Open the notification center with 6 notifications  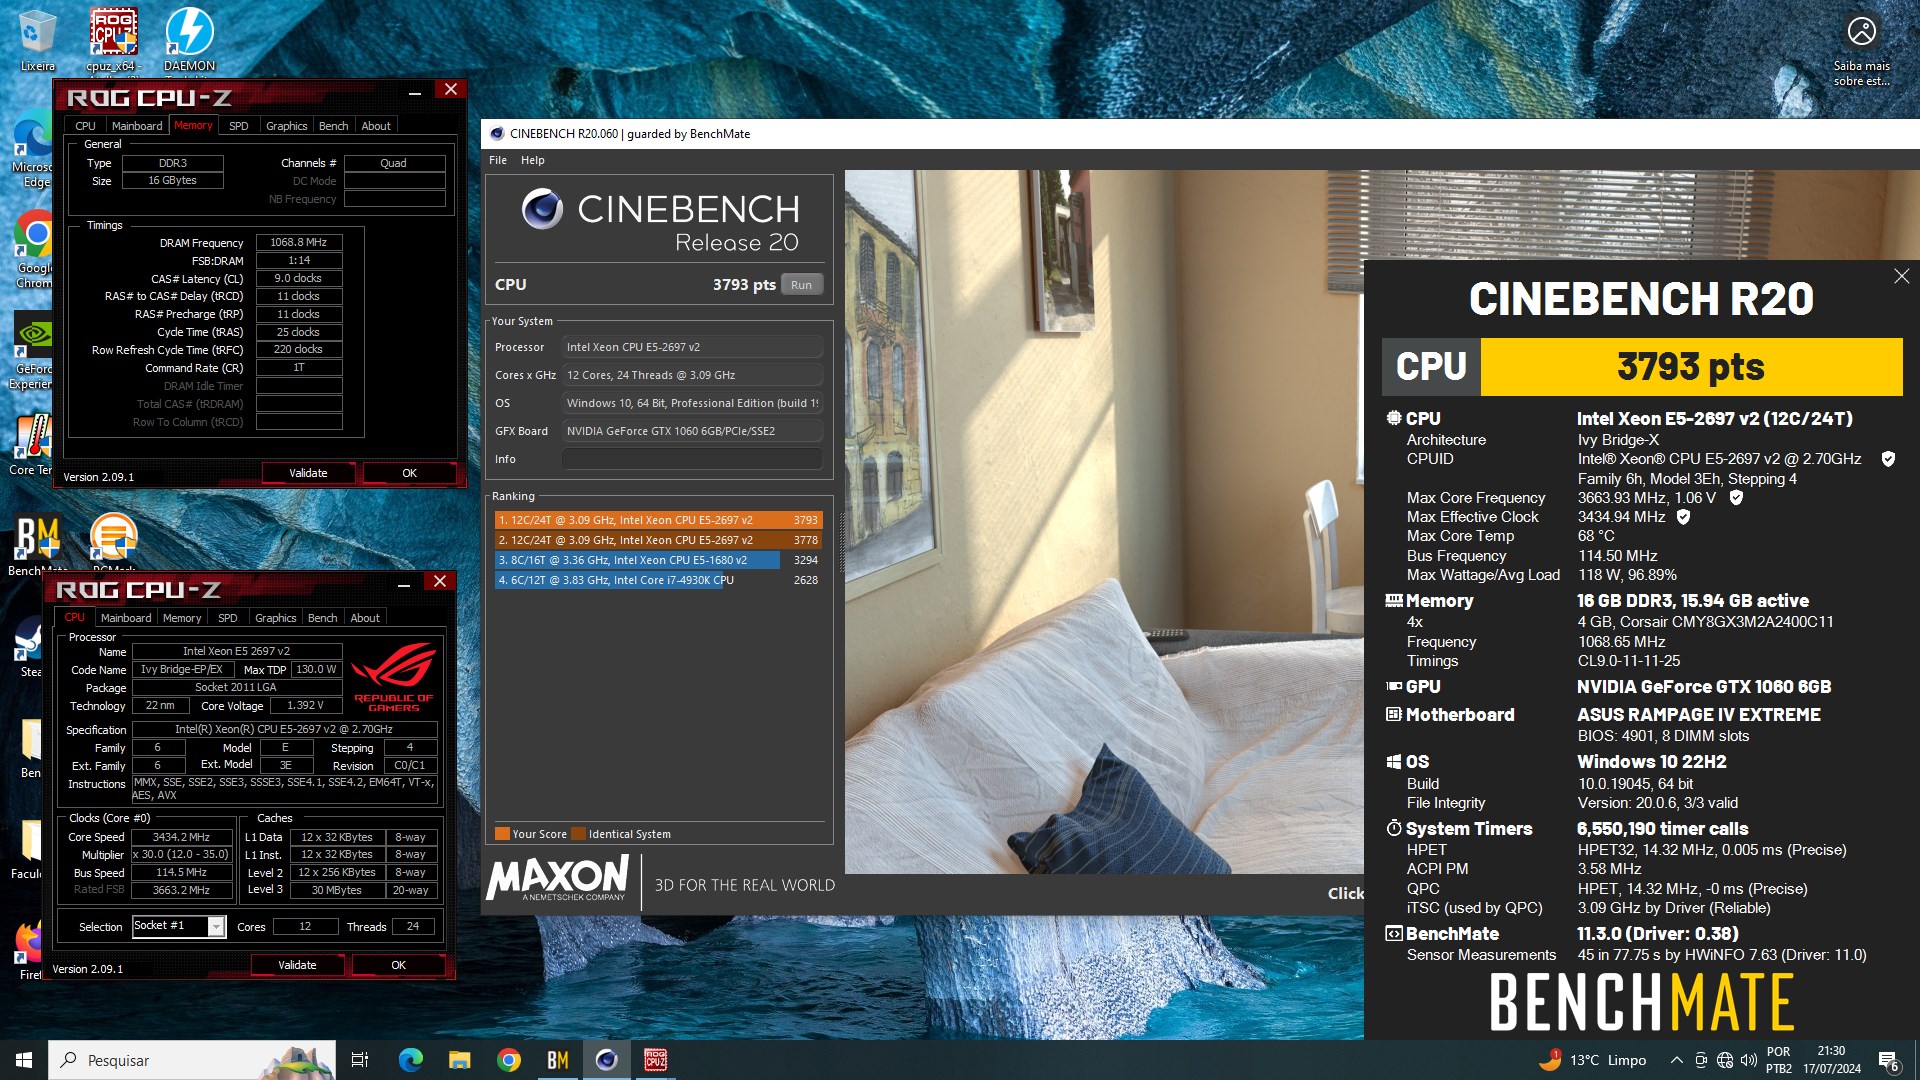(1888, 1061)
